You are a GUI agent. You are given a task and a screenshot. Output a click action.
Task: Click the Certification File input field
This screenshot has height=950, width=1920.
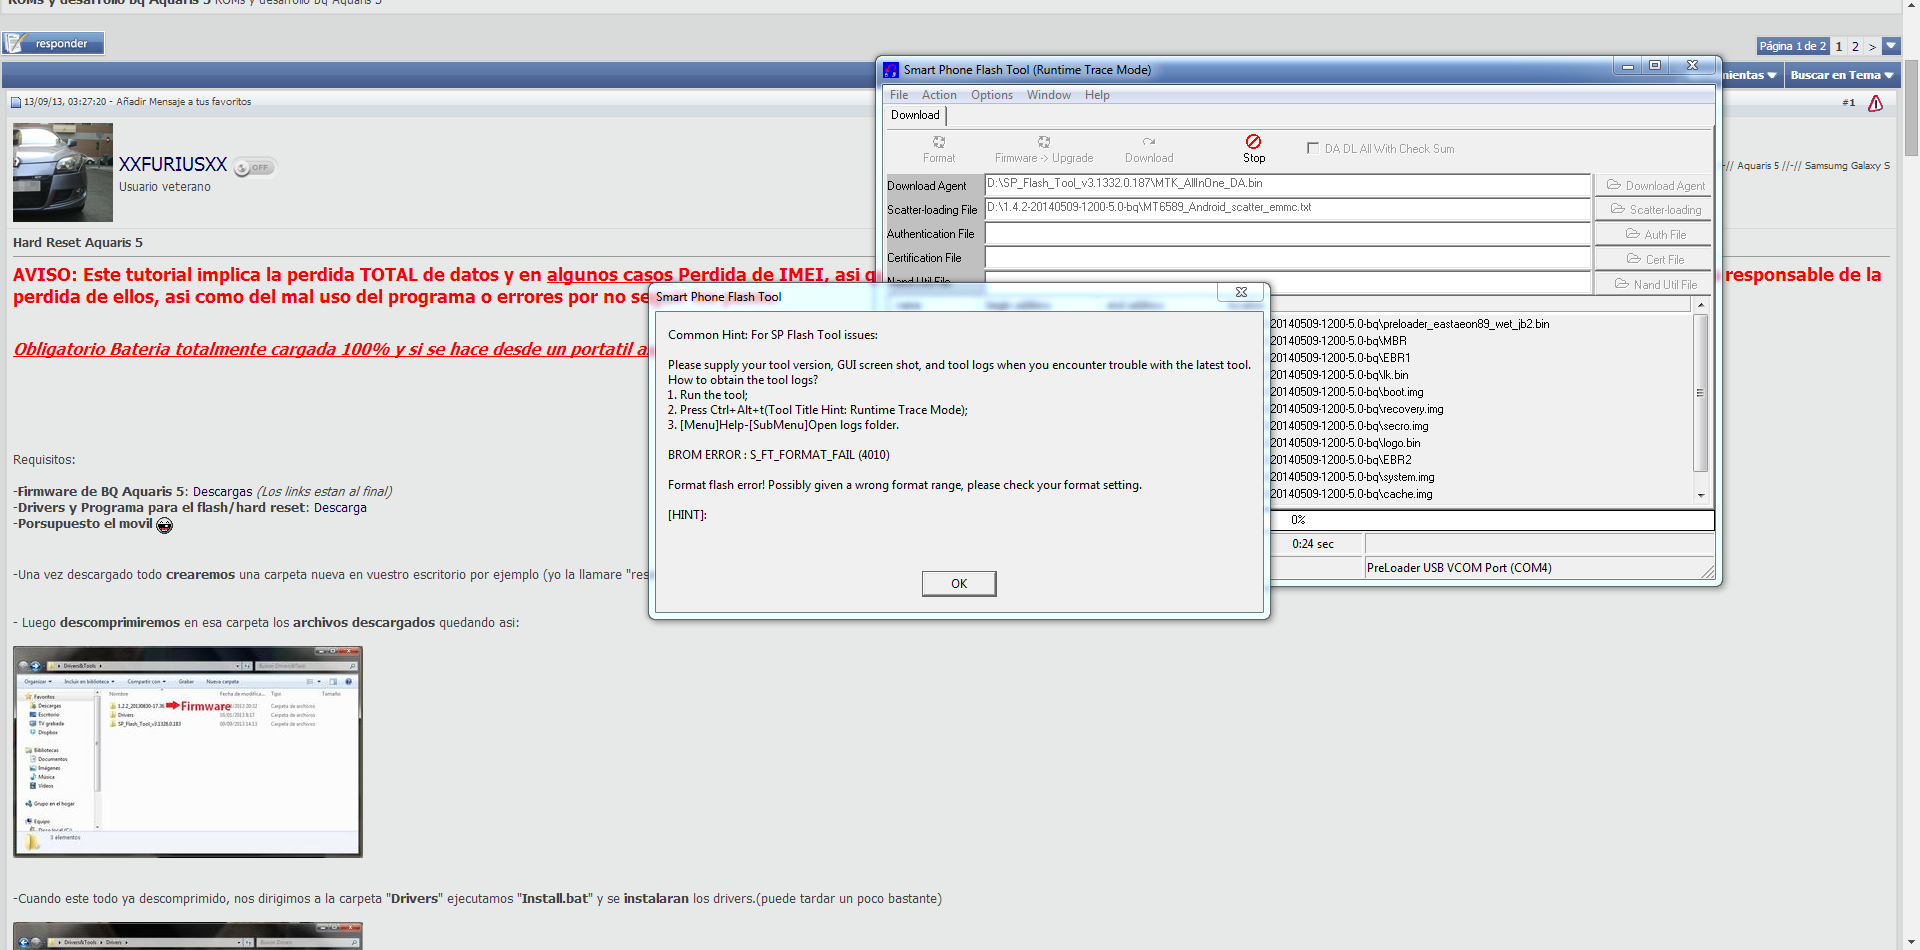coord(1287,257)
